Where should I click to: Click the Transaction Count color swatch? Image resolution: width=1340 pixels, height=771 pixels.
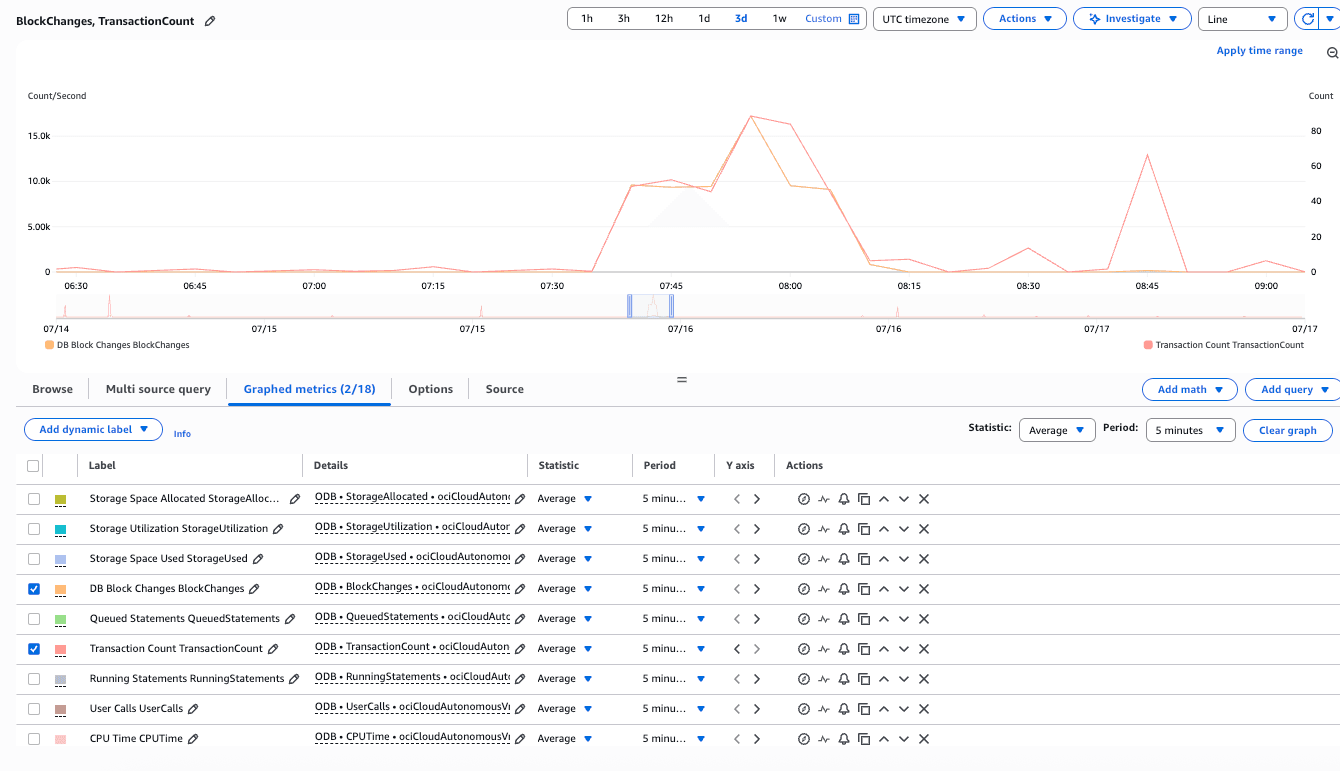59,648
